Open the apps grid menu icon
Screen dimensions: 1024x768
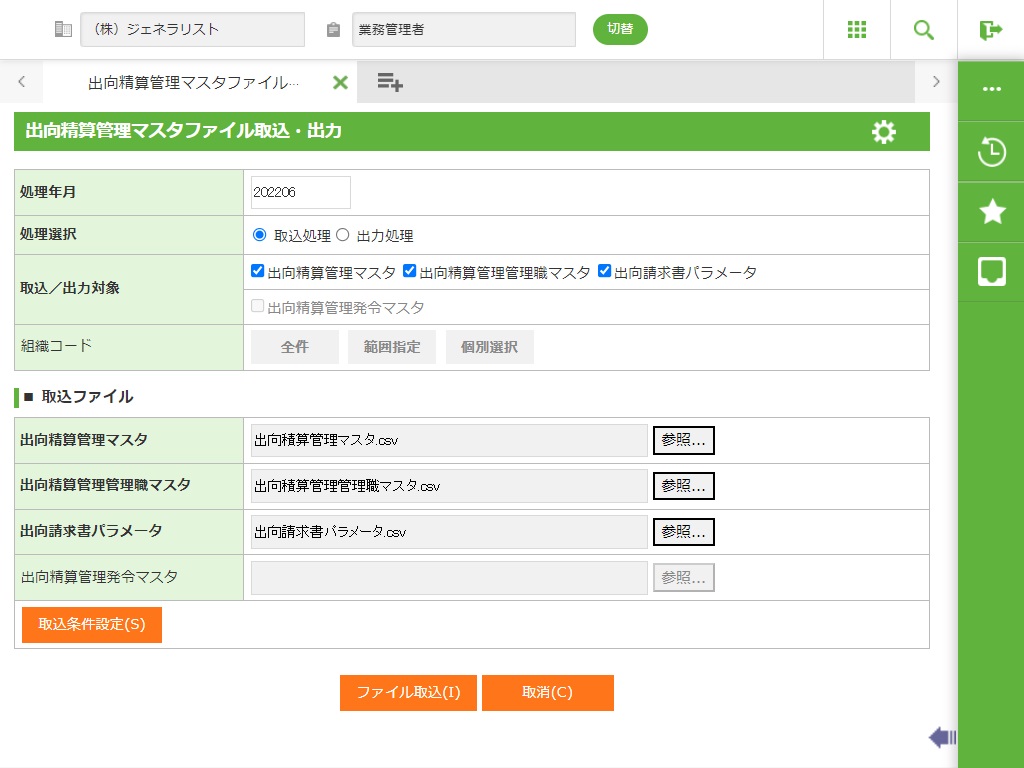pos(857,30)
